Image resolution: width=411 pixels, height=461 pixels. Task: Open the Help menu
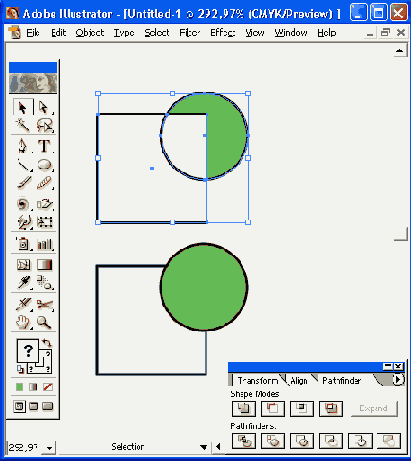click(327, 33)
